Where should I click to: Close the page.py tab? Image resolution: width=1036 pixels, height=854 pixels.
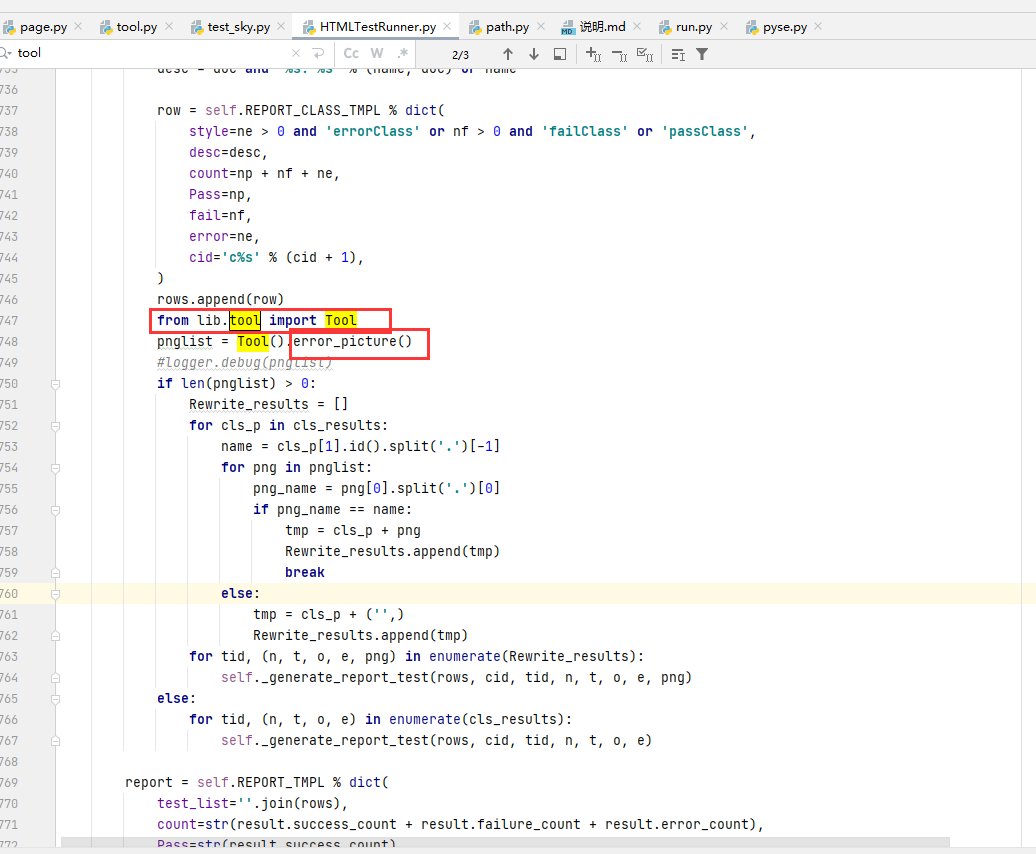pyautogui.click(x=78, y=26)
